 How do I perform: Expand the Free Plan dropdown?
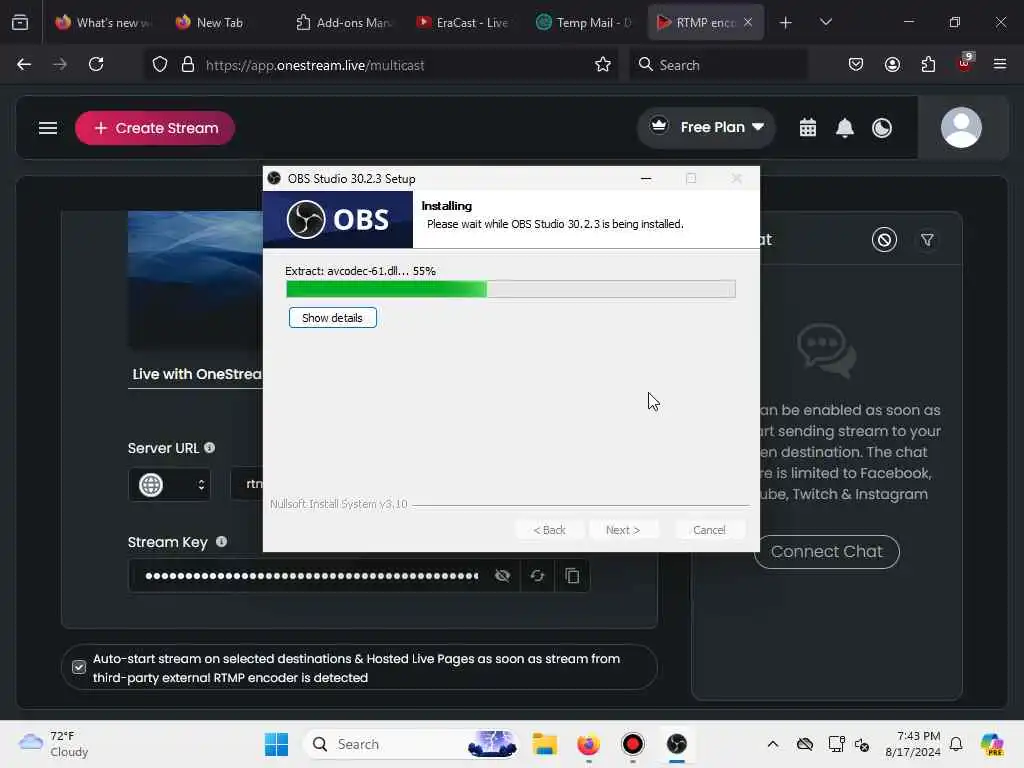pyautogui.click(x=707, y=127)
